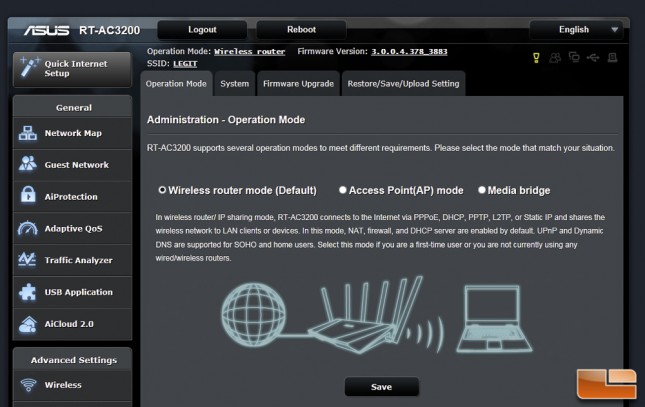Screen dimensions: 645x407
Task: Click the printer status icon
Action: pos(612,58)
